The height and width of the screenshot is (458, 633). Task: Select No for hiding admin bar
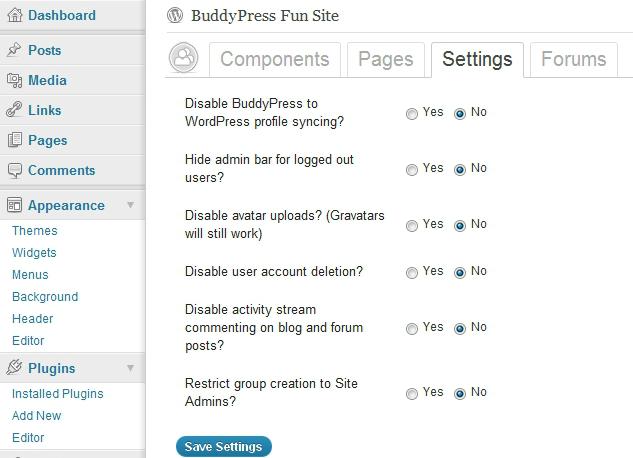[460, 169]
